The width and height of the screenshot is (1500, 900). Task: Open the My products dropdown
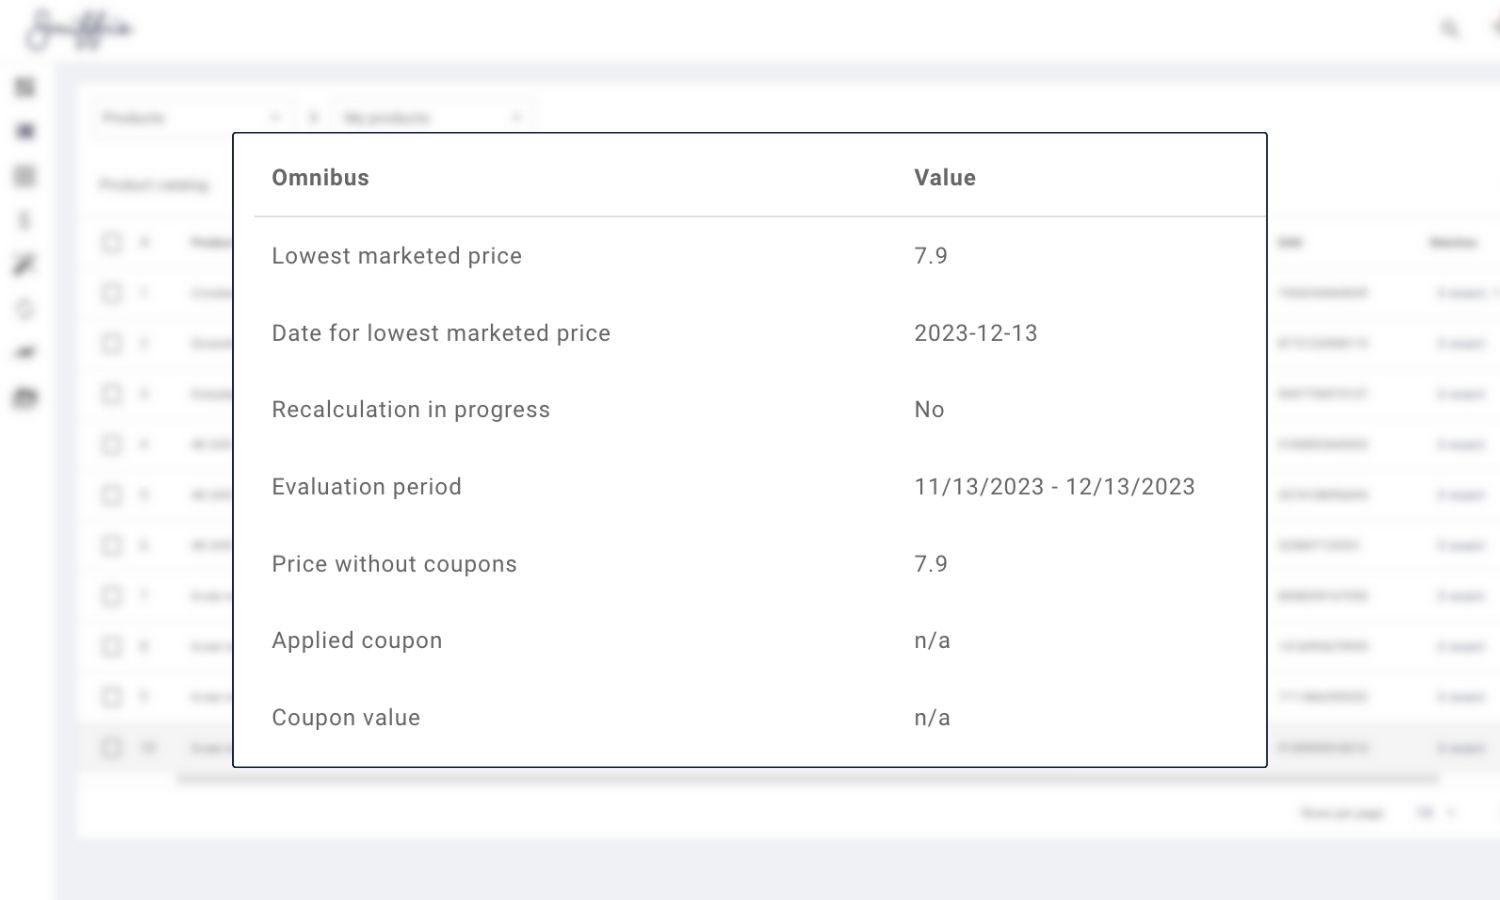(x=432, y=118)
